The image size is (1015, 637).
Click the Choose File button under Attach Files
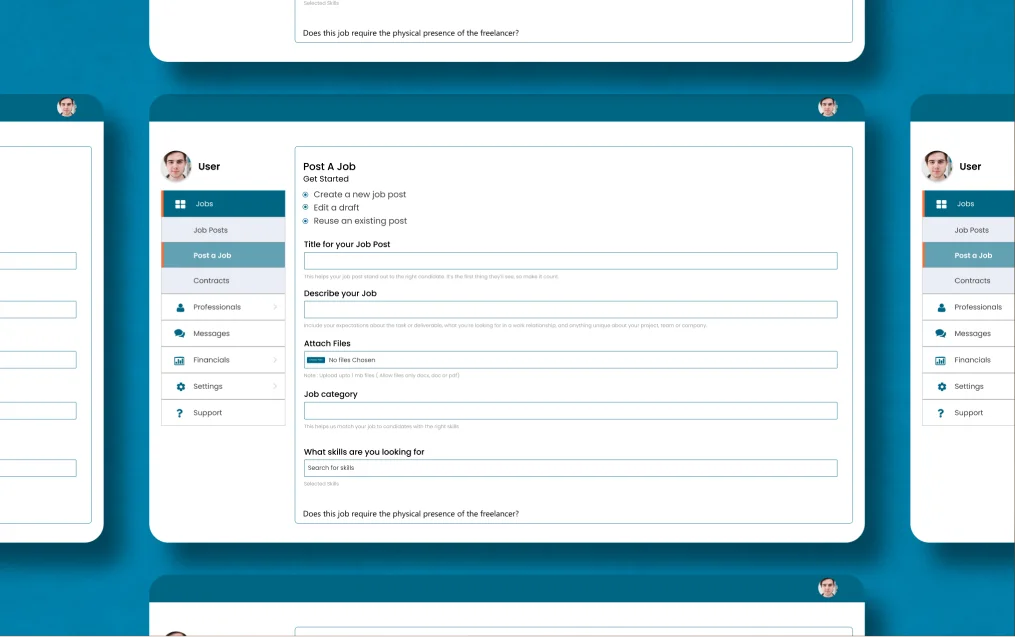pos(316,360)
